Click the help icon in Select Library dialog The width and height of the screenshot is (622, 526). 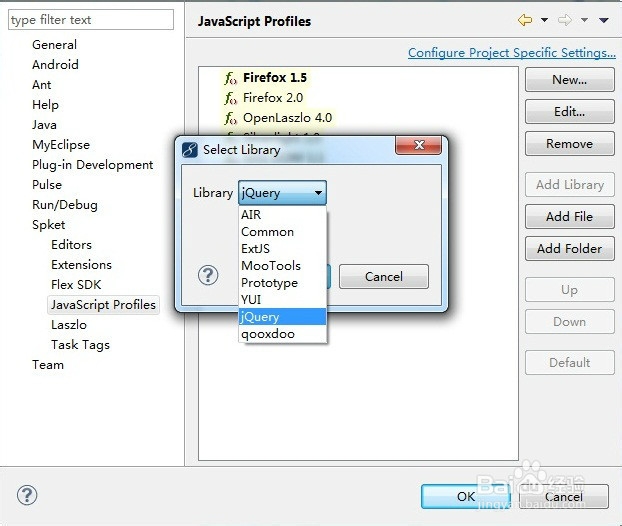pyautogui.click(x=208, y=275)
